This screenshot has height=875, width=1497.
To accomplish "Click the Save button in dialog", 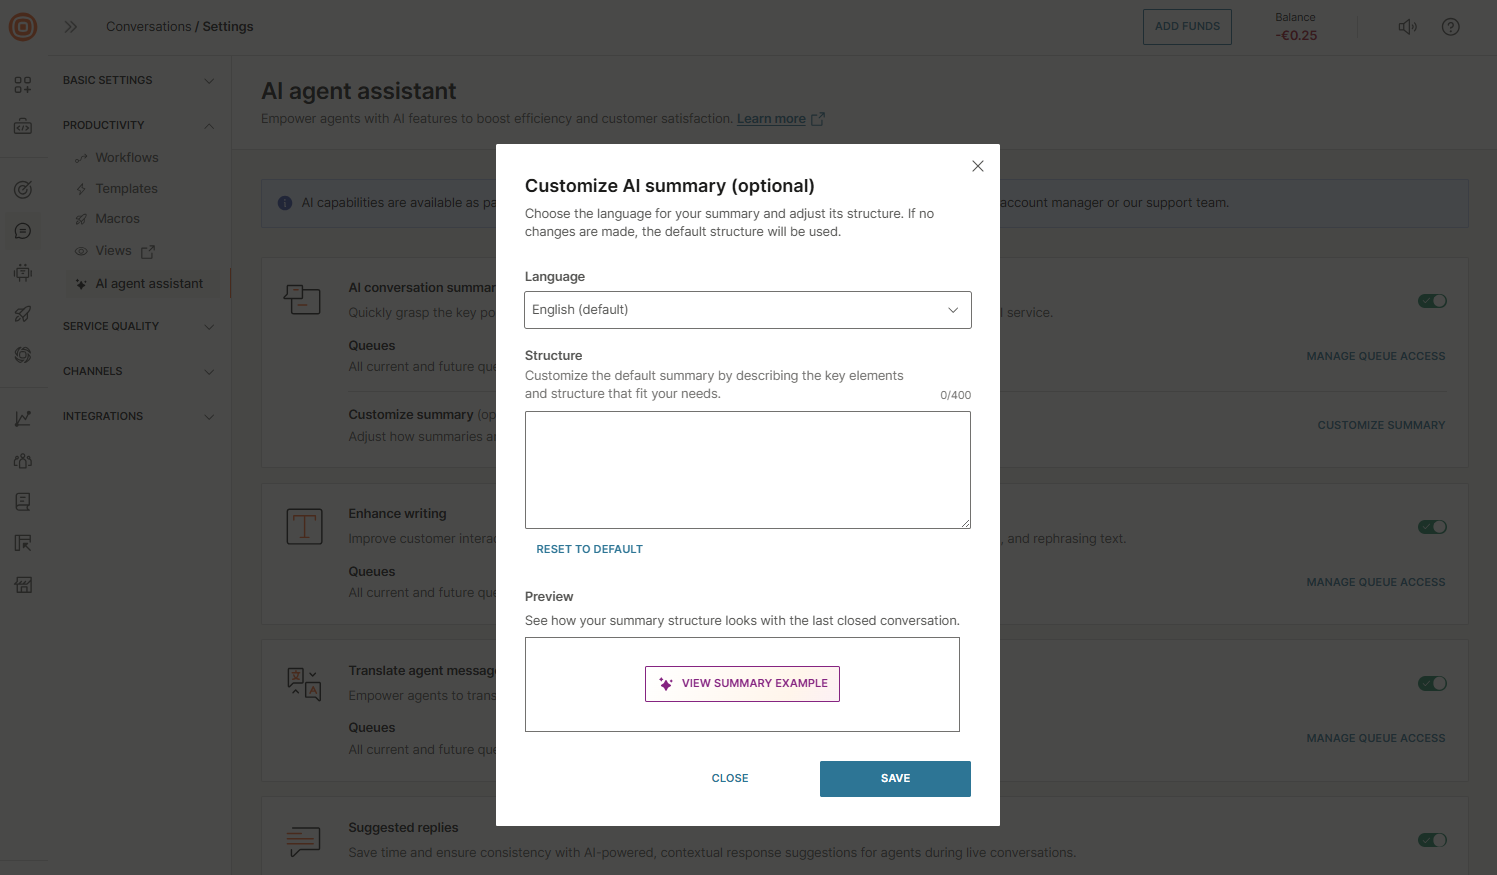I will click(x=895, y=779).
